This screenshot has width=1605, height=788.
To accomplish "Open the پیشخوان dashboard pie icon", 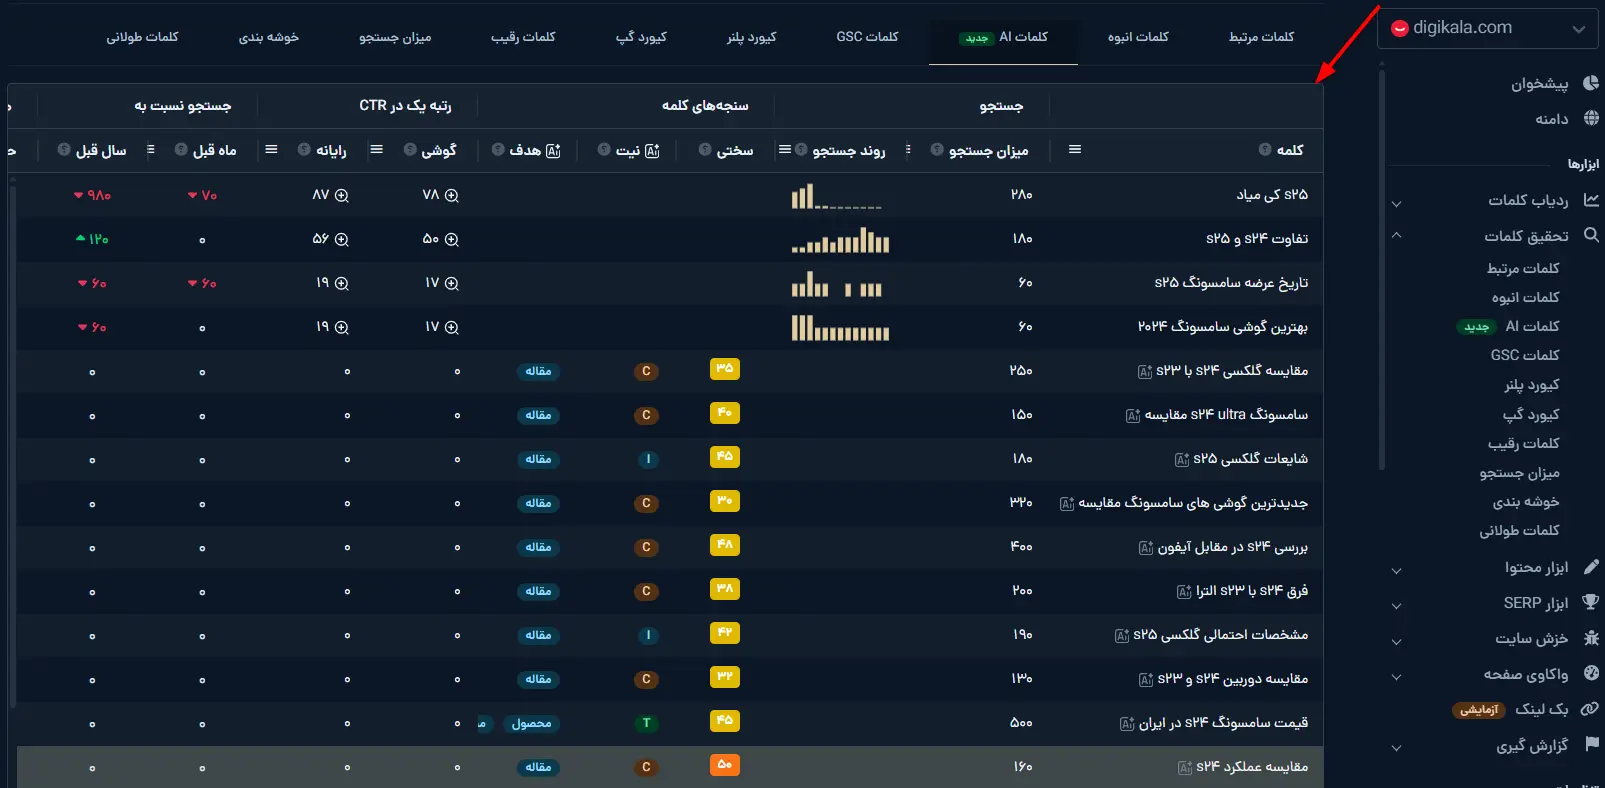I will click(x=1591, y=84).
